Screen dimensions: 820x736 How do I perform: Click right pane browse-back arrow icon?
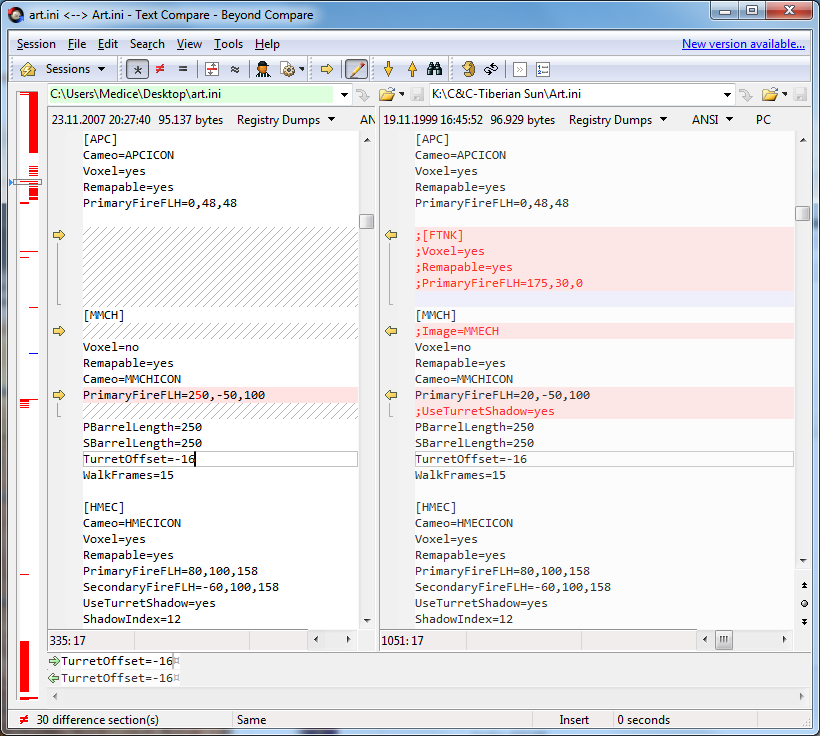point(746,95)
